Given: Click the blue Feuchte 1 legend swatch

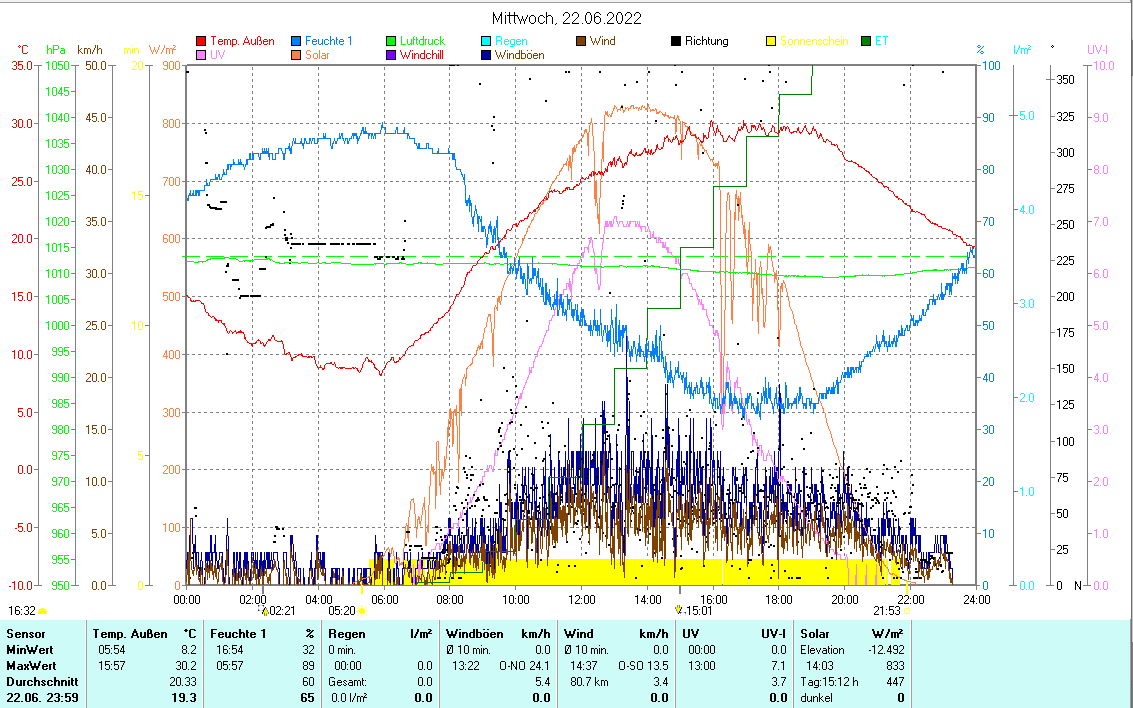Looking at the screenshot, I should 297,41.
